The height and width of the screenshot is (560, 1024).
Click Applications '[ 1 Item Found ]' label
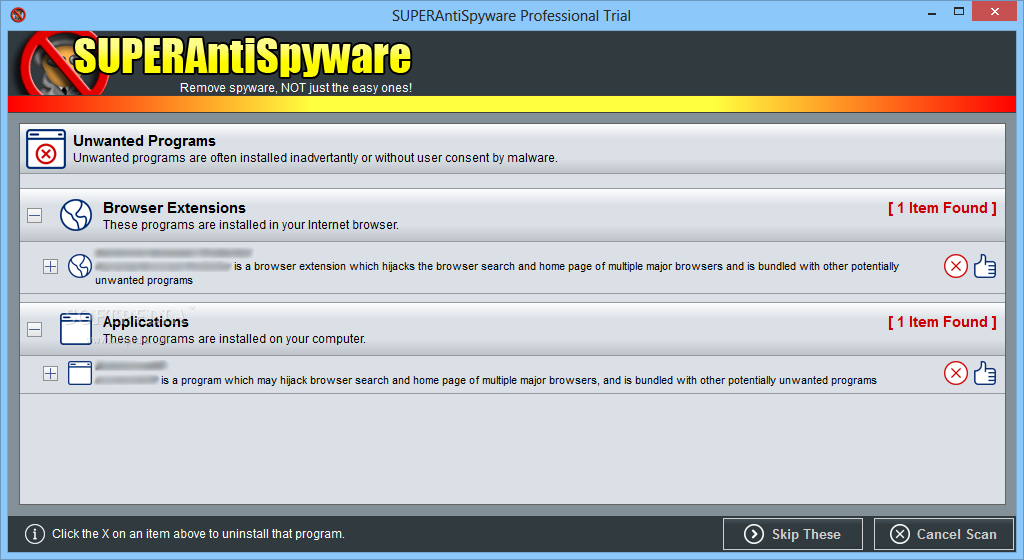[942, 322]
